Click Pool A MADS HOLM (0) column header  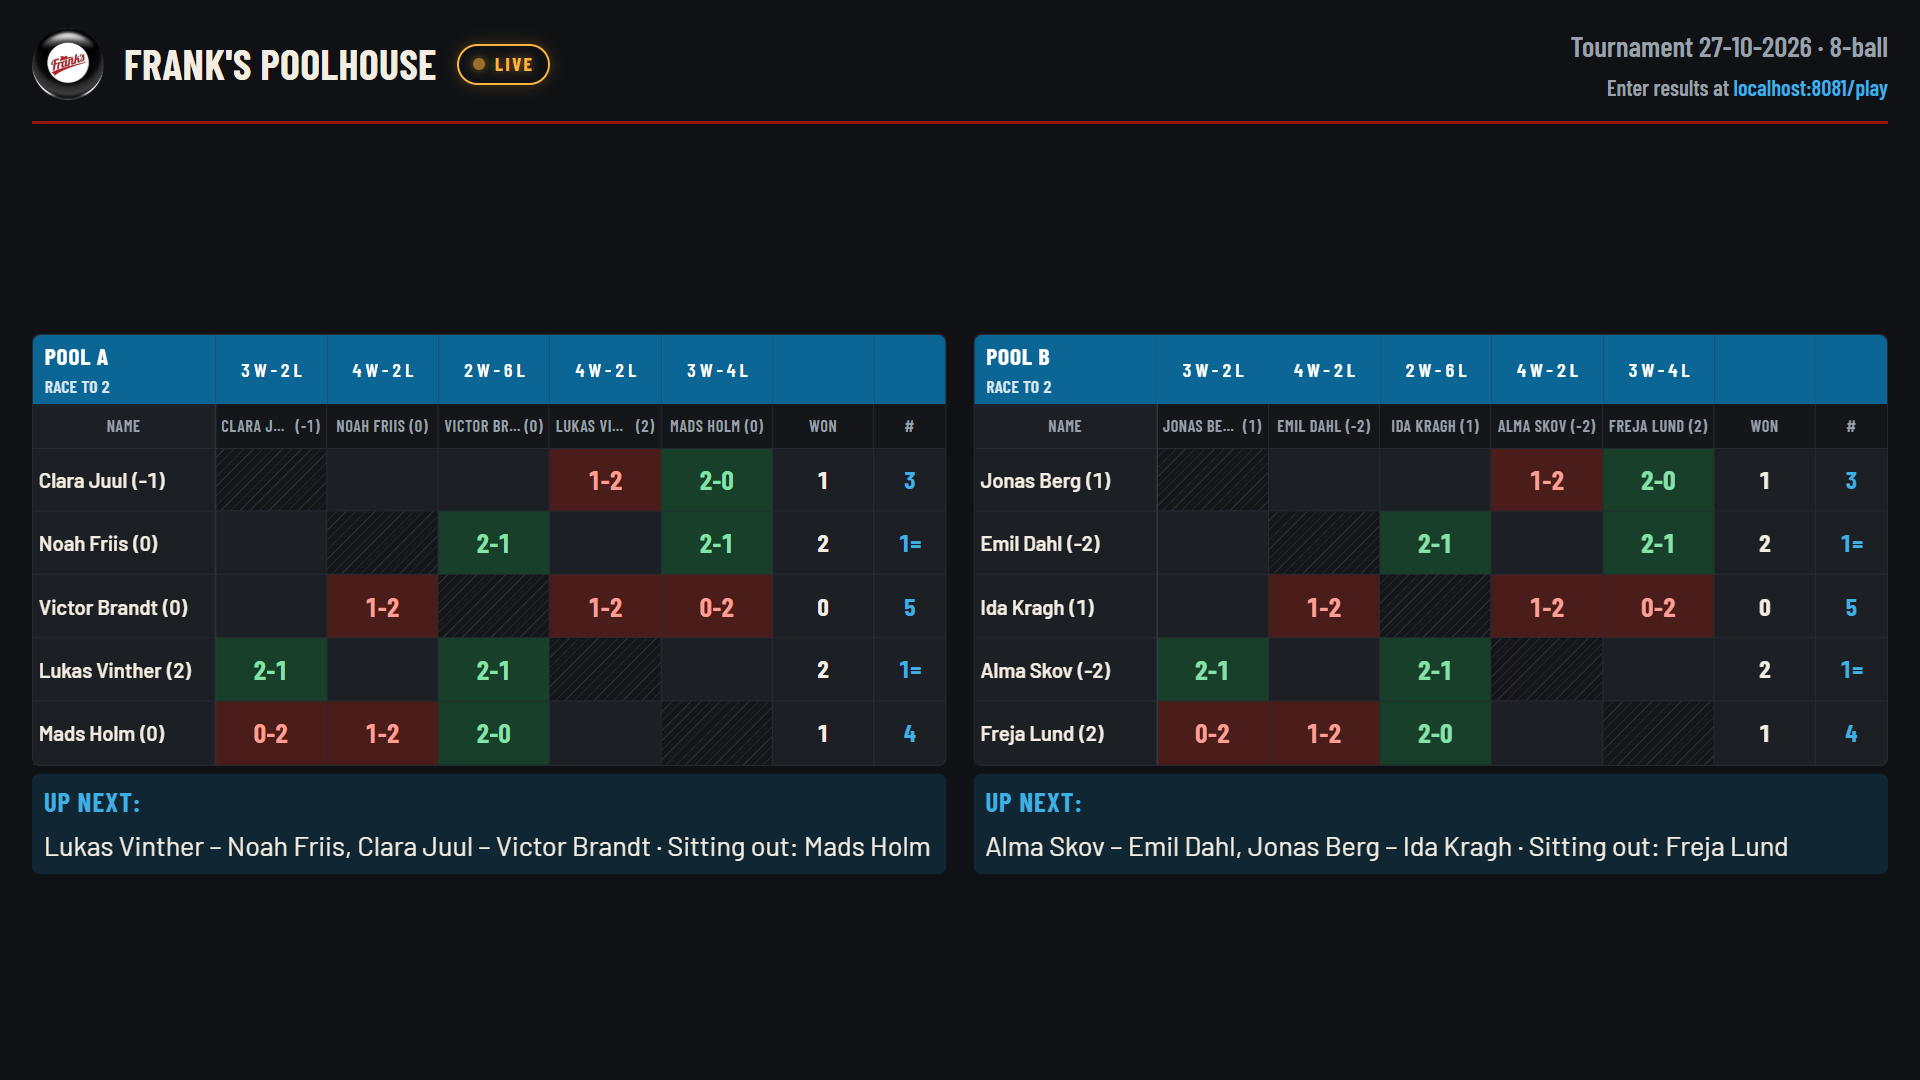pyautogui.click(x=716, y=426)
